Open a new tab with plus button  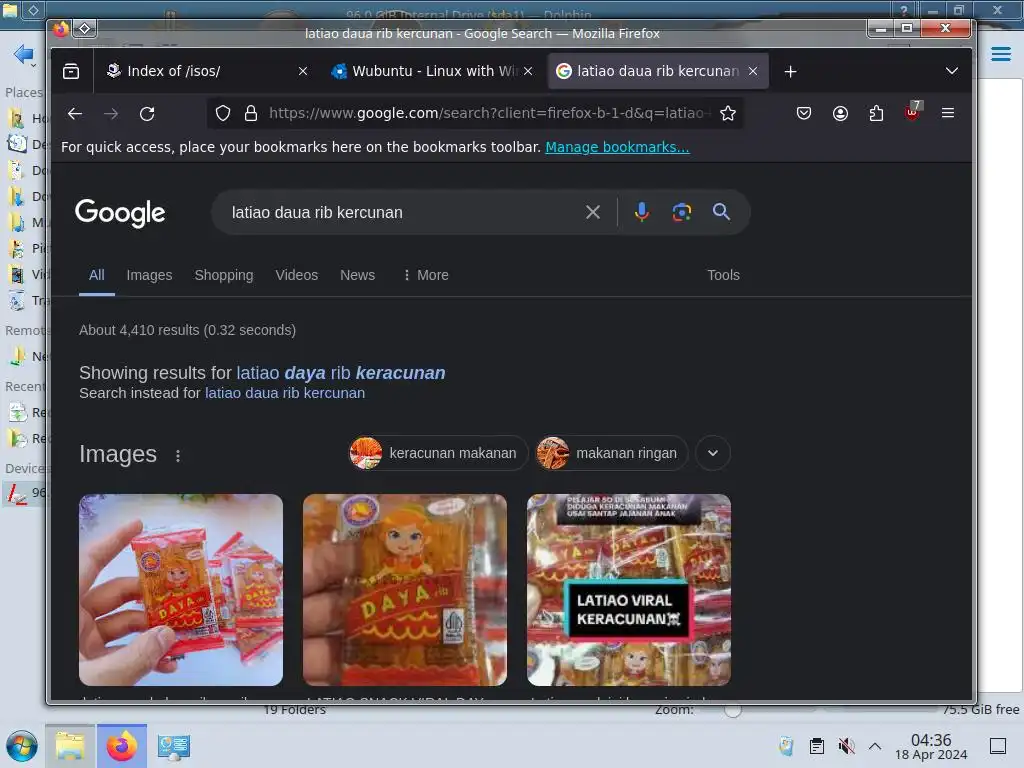click(790, 71)
